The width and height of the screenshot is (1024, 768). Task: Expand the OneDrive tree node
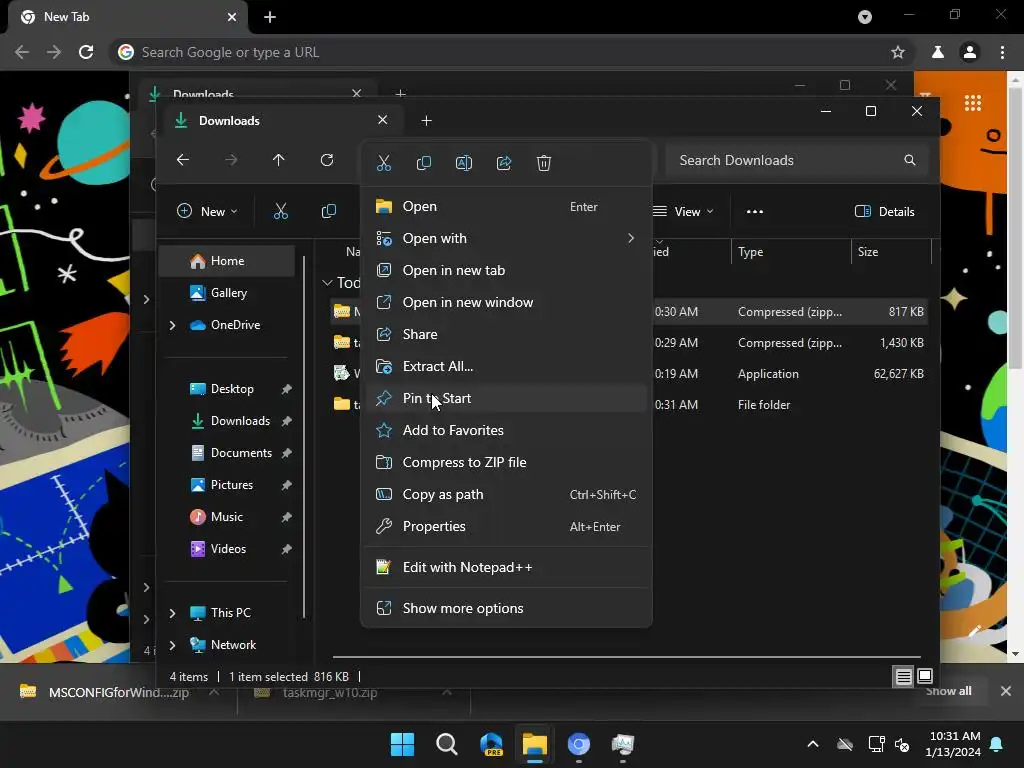point(172,325)
